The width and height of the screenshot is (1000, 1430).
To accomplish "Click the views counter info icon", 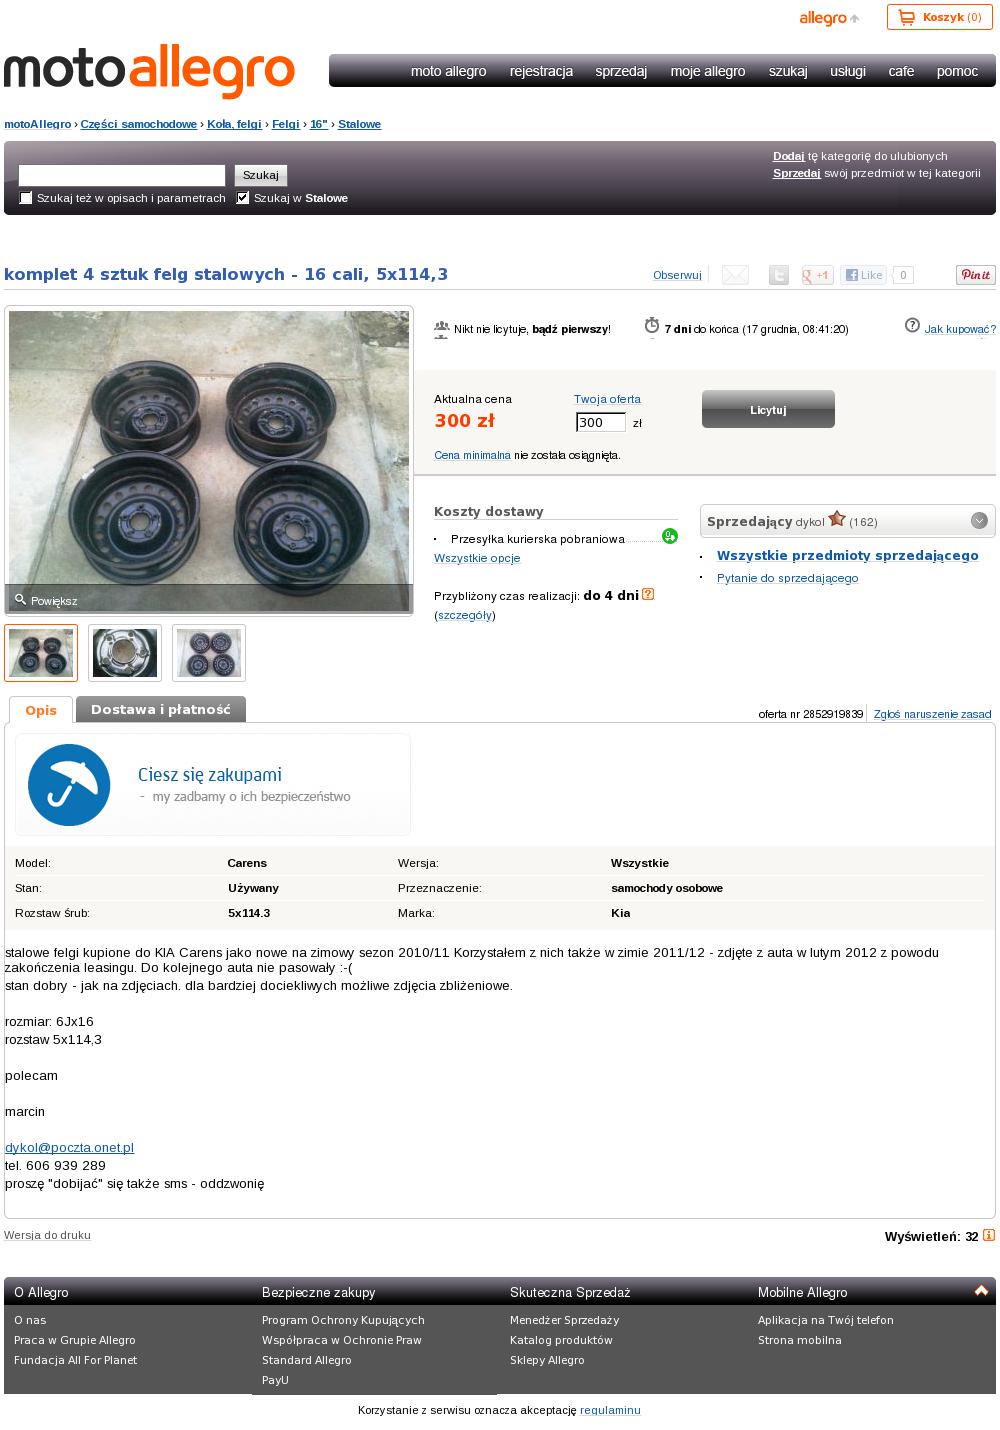I will coord(989,1236).
